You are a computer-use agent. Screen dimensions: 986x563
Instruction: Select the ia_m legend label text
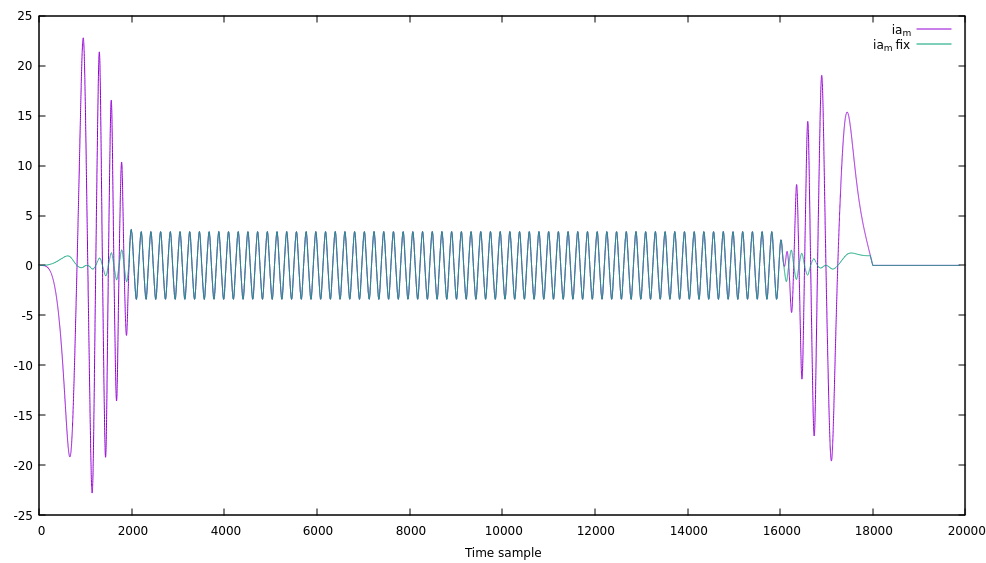(901, 30)
